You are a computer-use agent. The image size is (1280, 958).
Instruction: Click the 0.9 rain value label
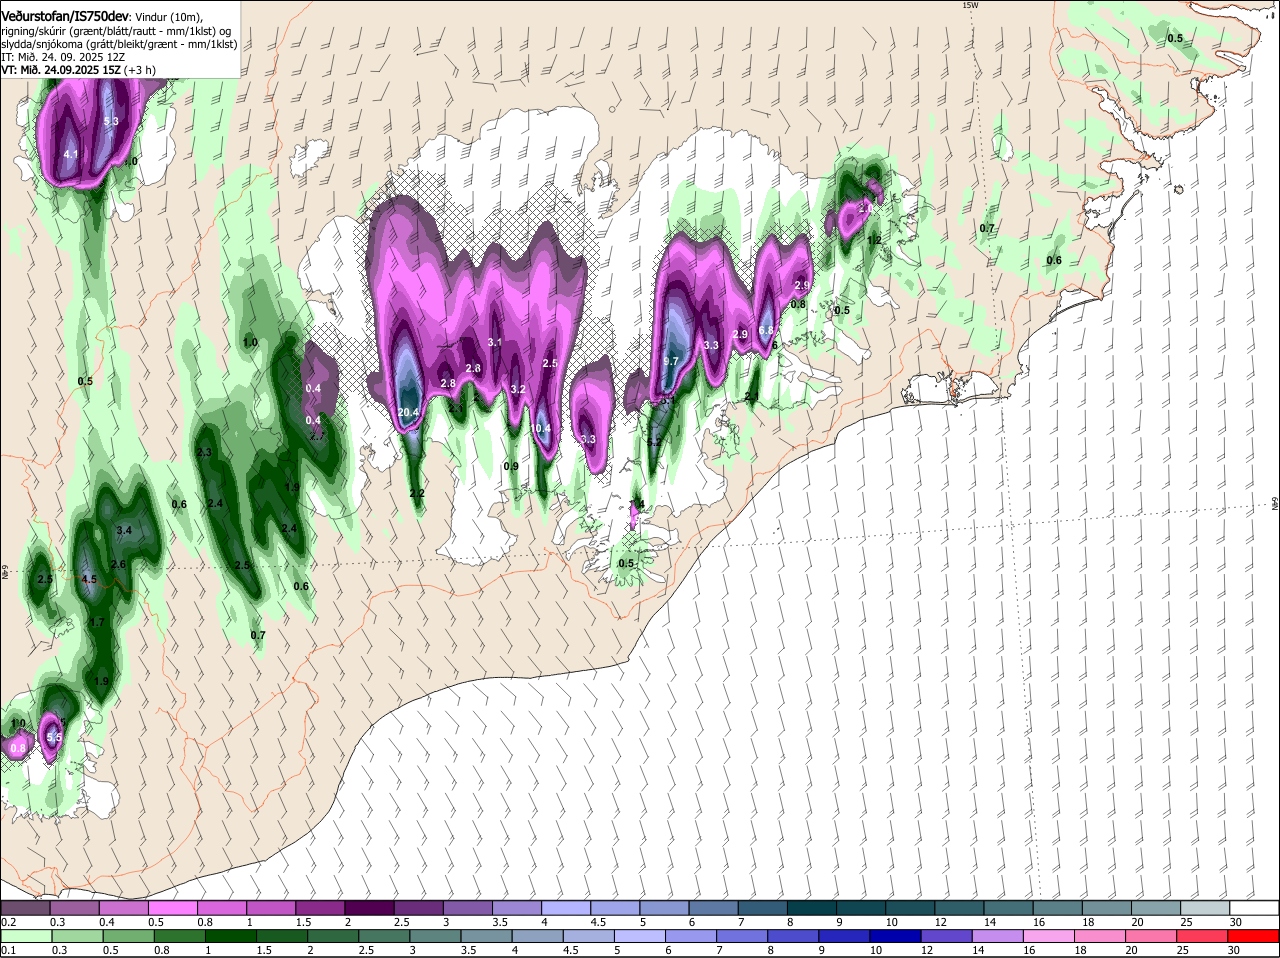(511, 467)
